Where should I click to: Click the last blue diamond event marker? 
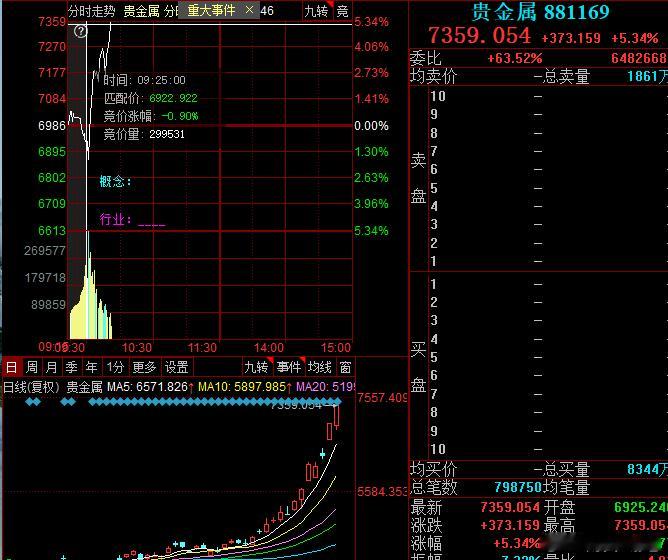pos(338,401)
